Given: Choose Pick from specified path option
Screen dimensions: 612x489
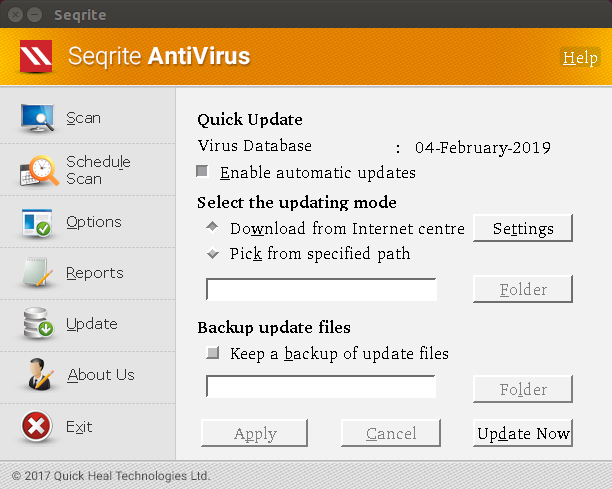Looking at the screenshot, I should (212, 254).
